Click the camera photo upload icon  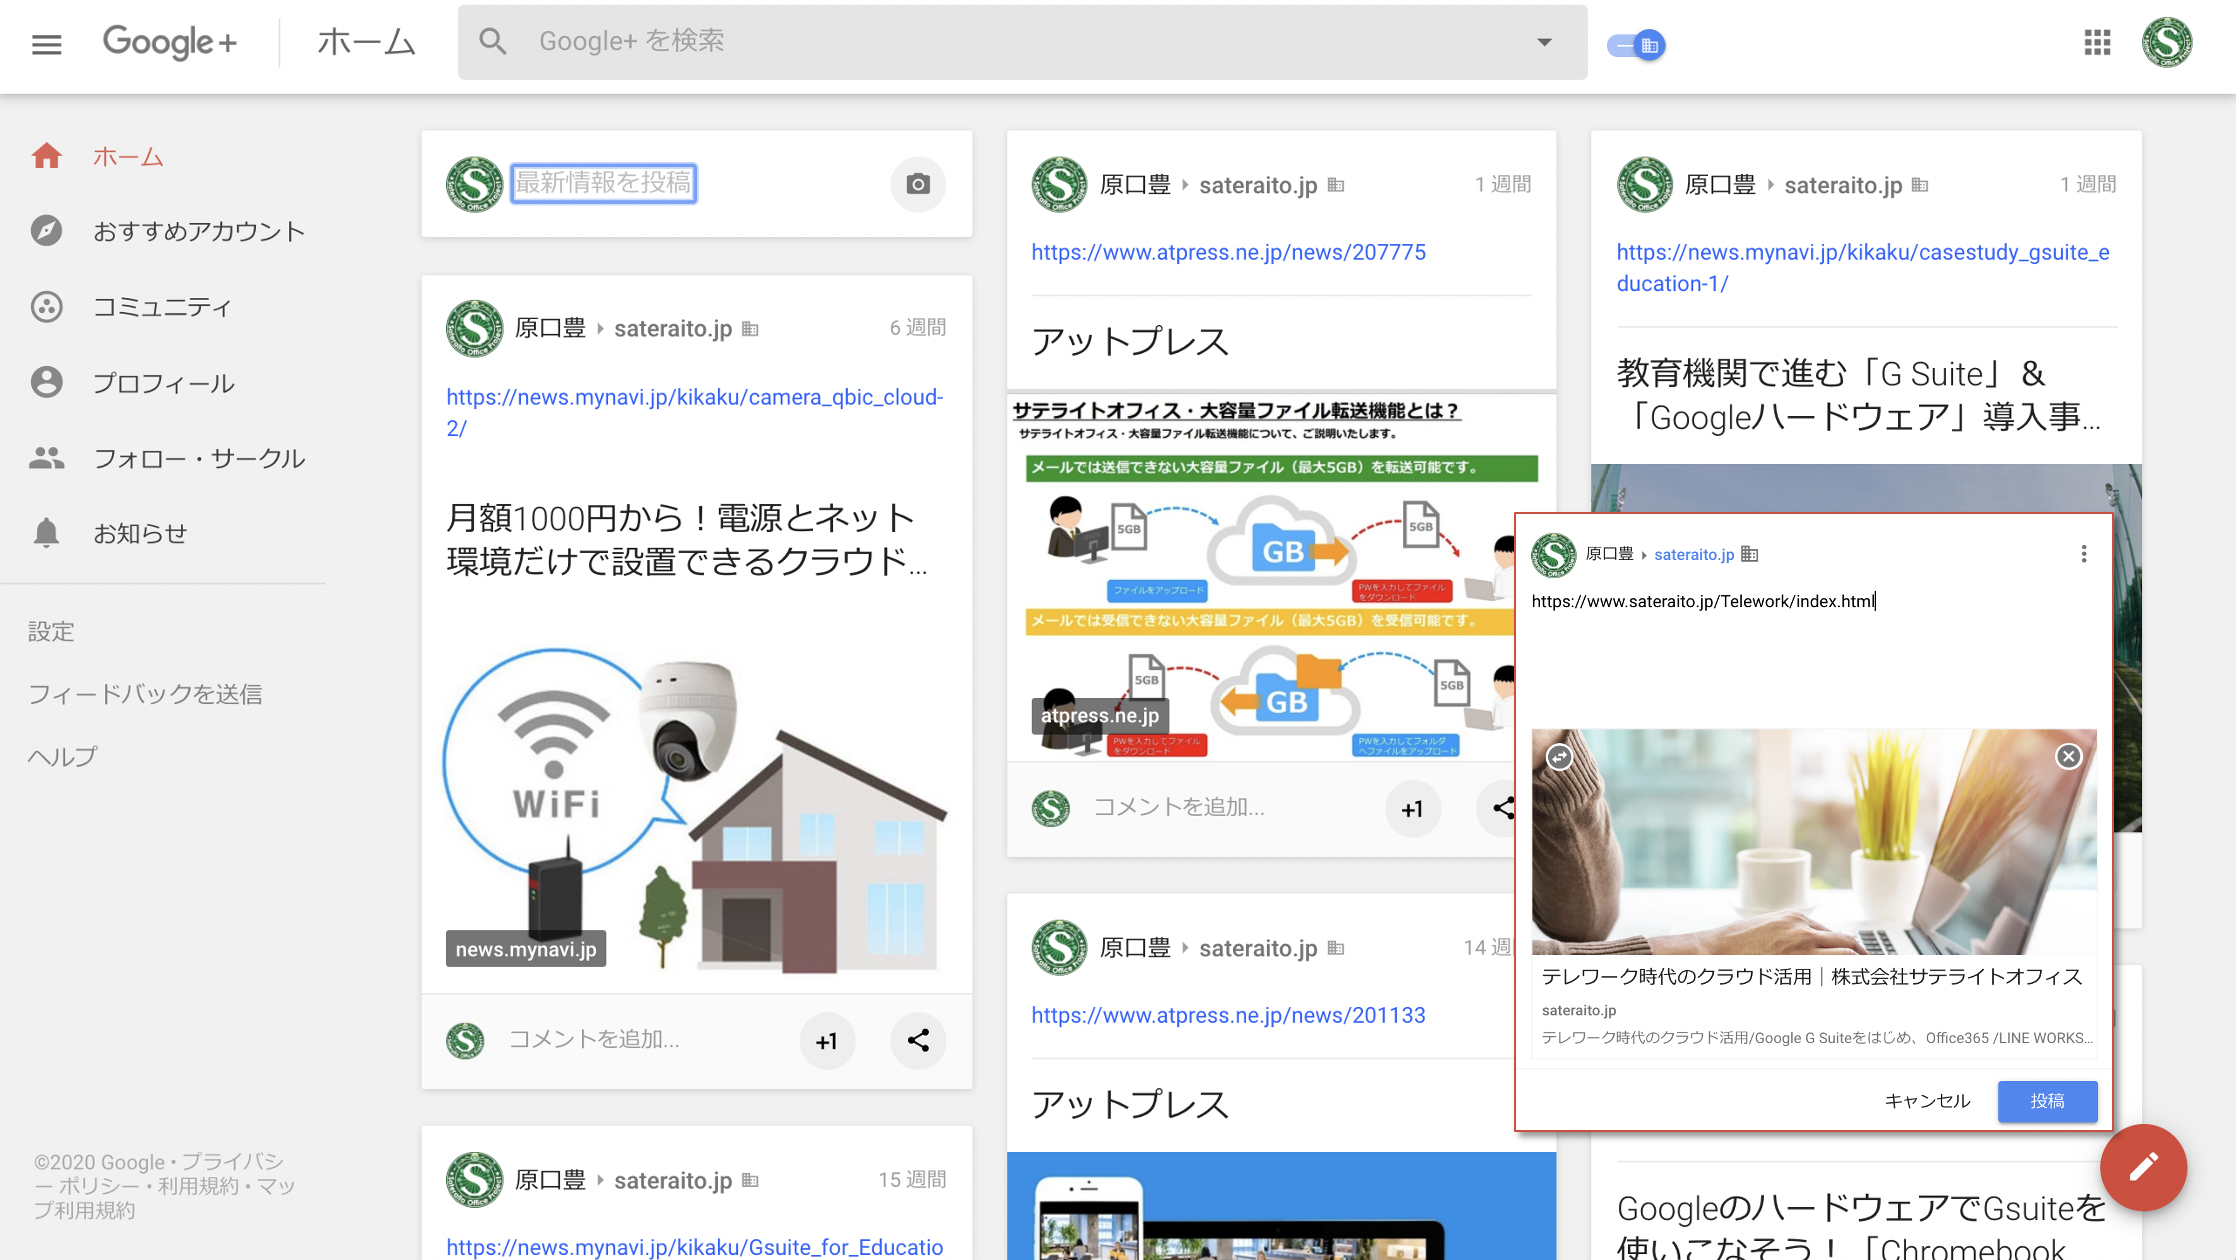[x=918, y=184]
